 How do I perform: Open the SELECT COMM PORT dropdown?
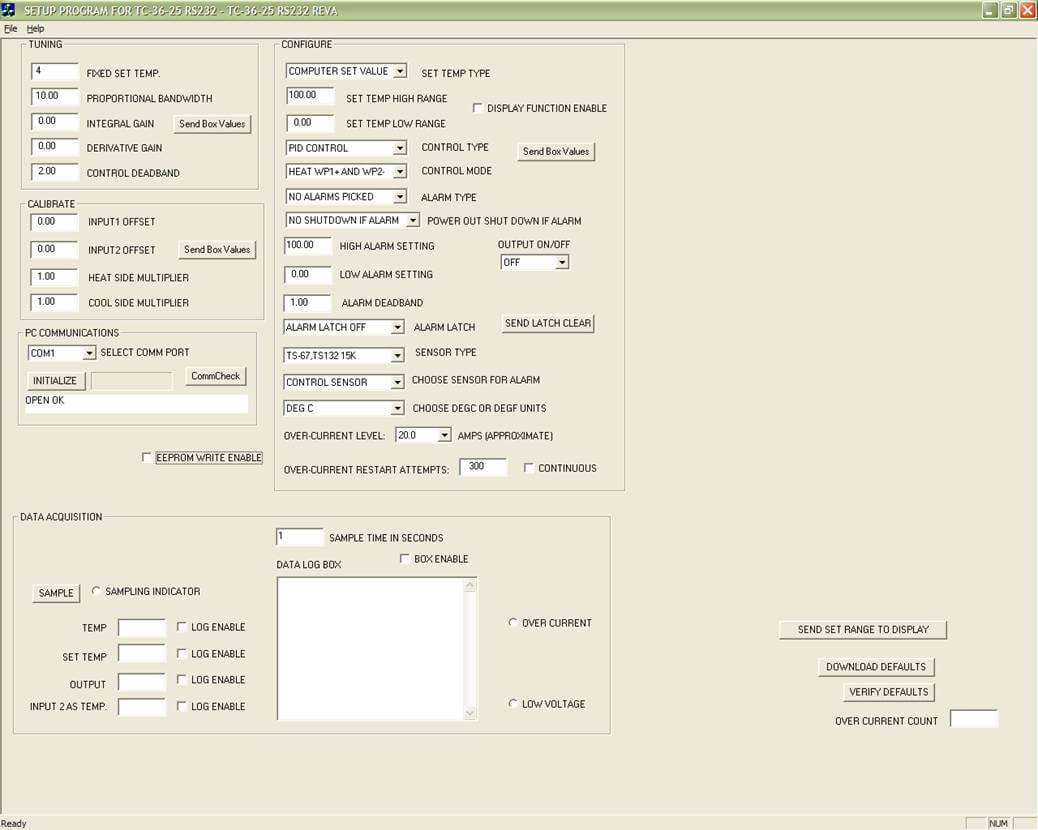click(89, 352)
